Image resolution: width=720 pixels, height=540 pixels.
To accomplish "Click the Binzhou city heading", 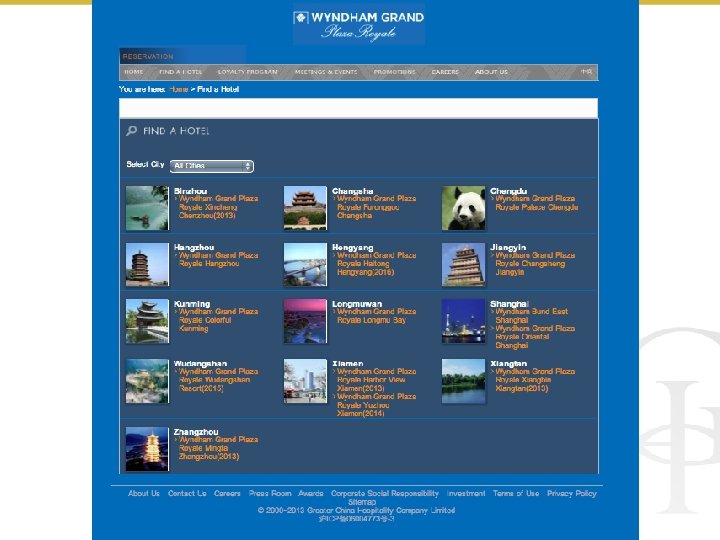I will [x=190, y=191].
